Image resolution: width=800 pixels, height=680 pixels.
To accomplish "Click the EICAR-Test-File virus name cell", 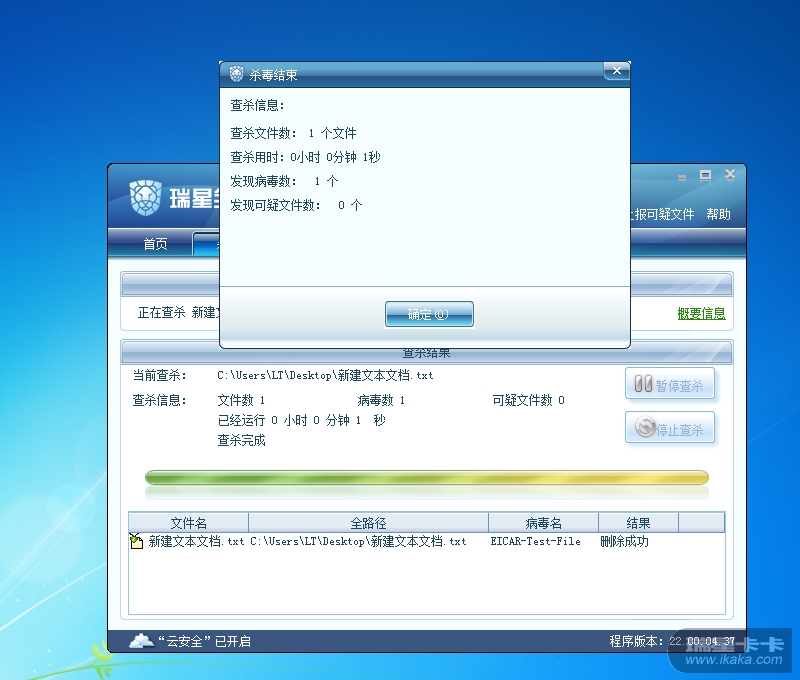I will [x=536, y=541].
